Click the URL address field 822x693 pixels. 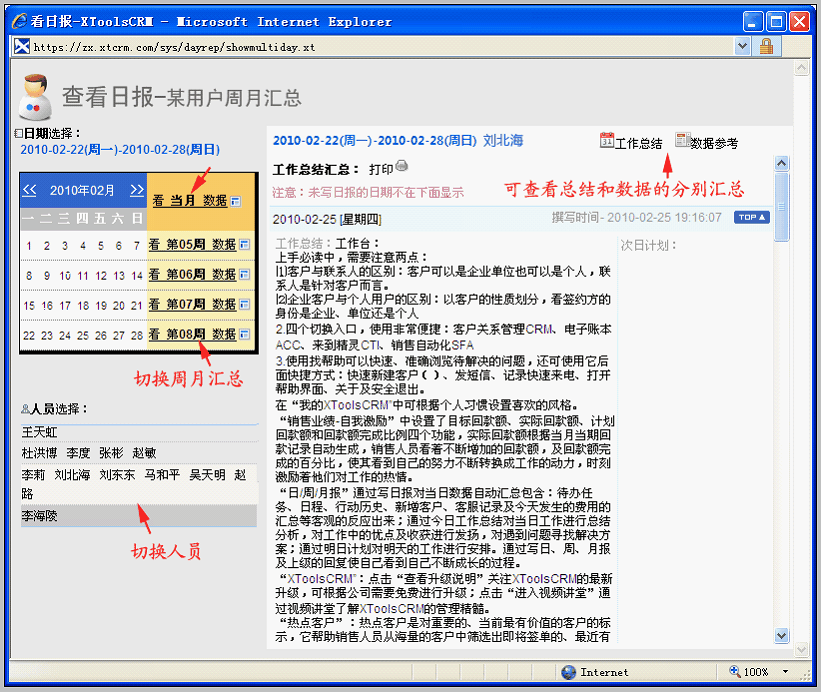click(x=380, y=46)
